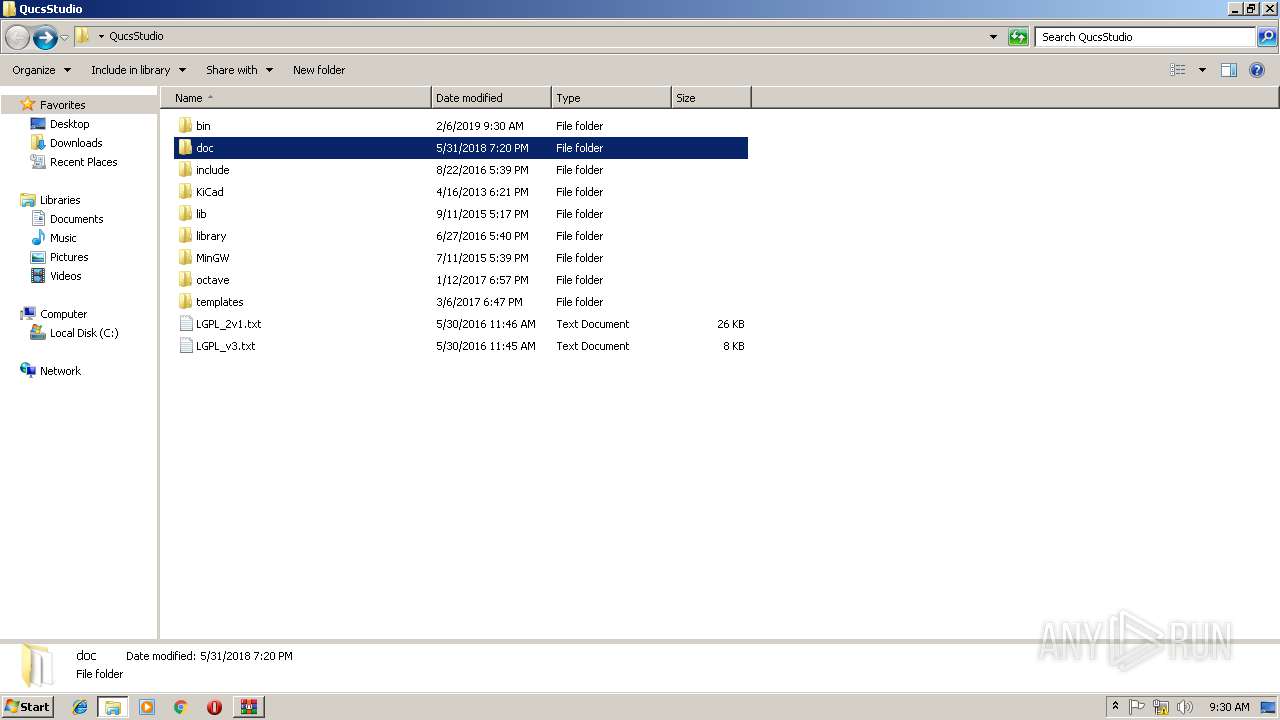Expand address bar root folder arrow
Screen dimensions: 1280x720
click(x=101, y=36)
